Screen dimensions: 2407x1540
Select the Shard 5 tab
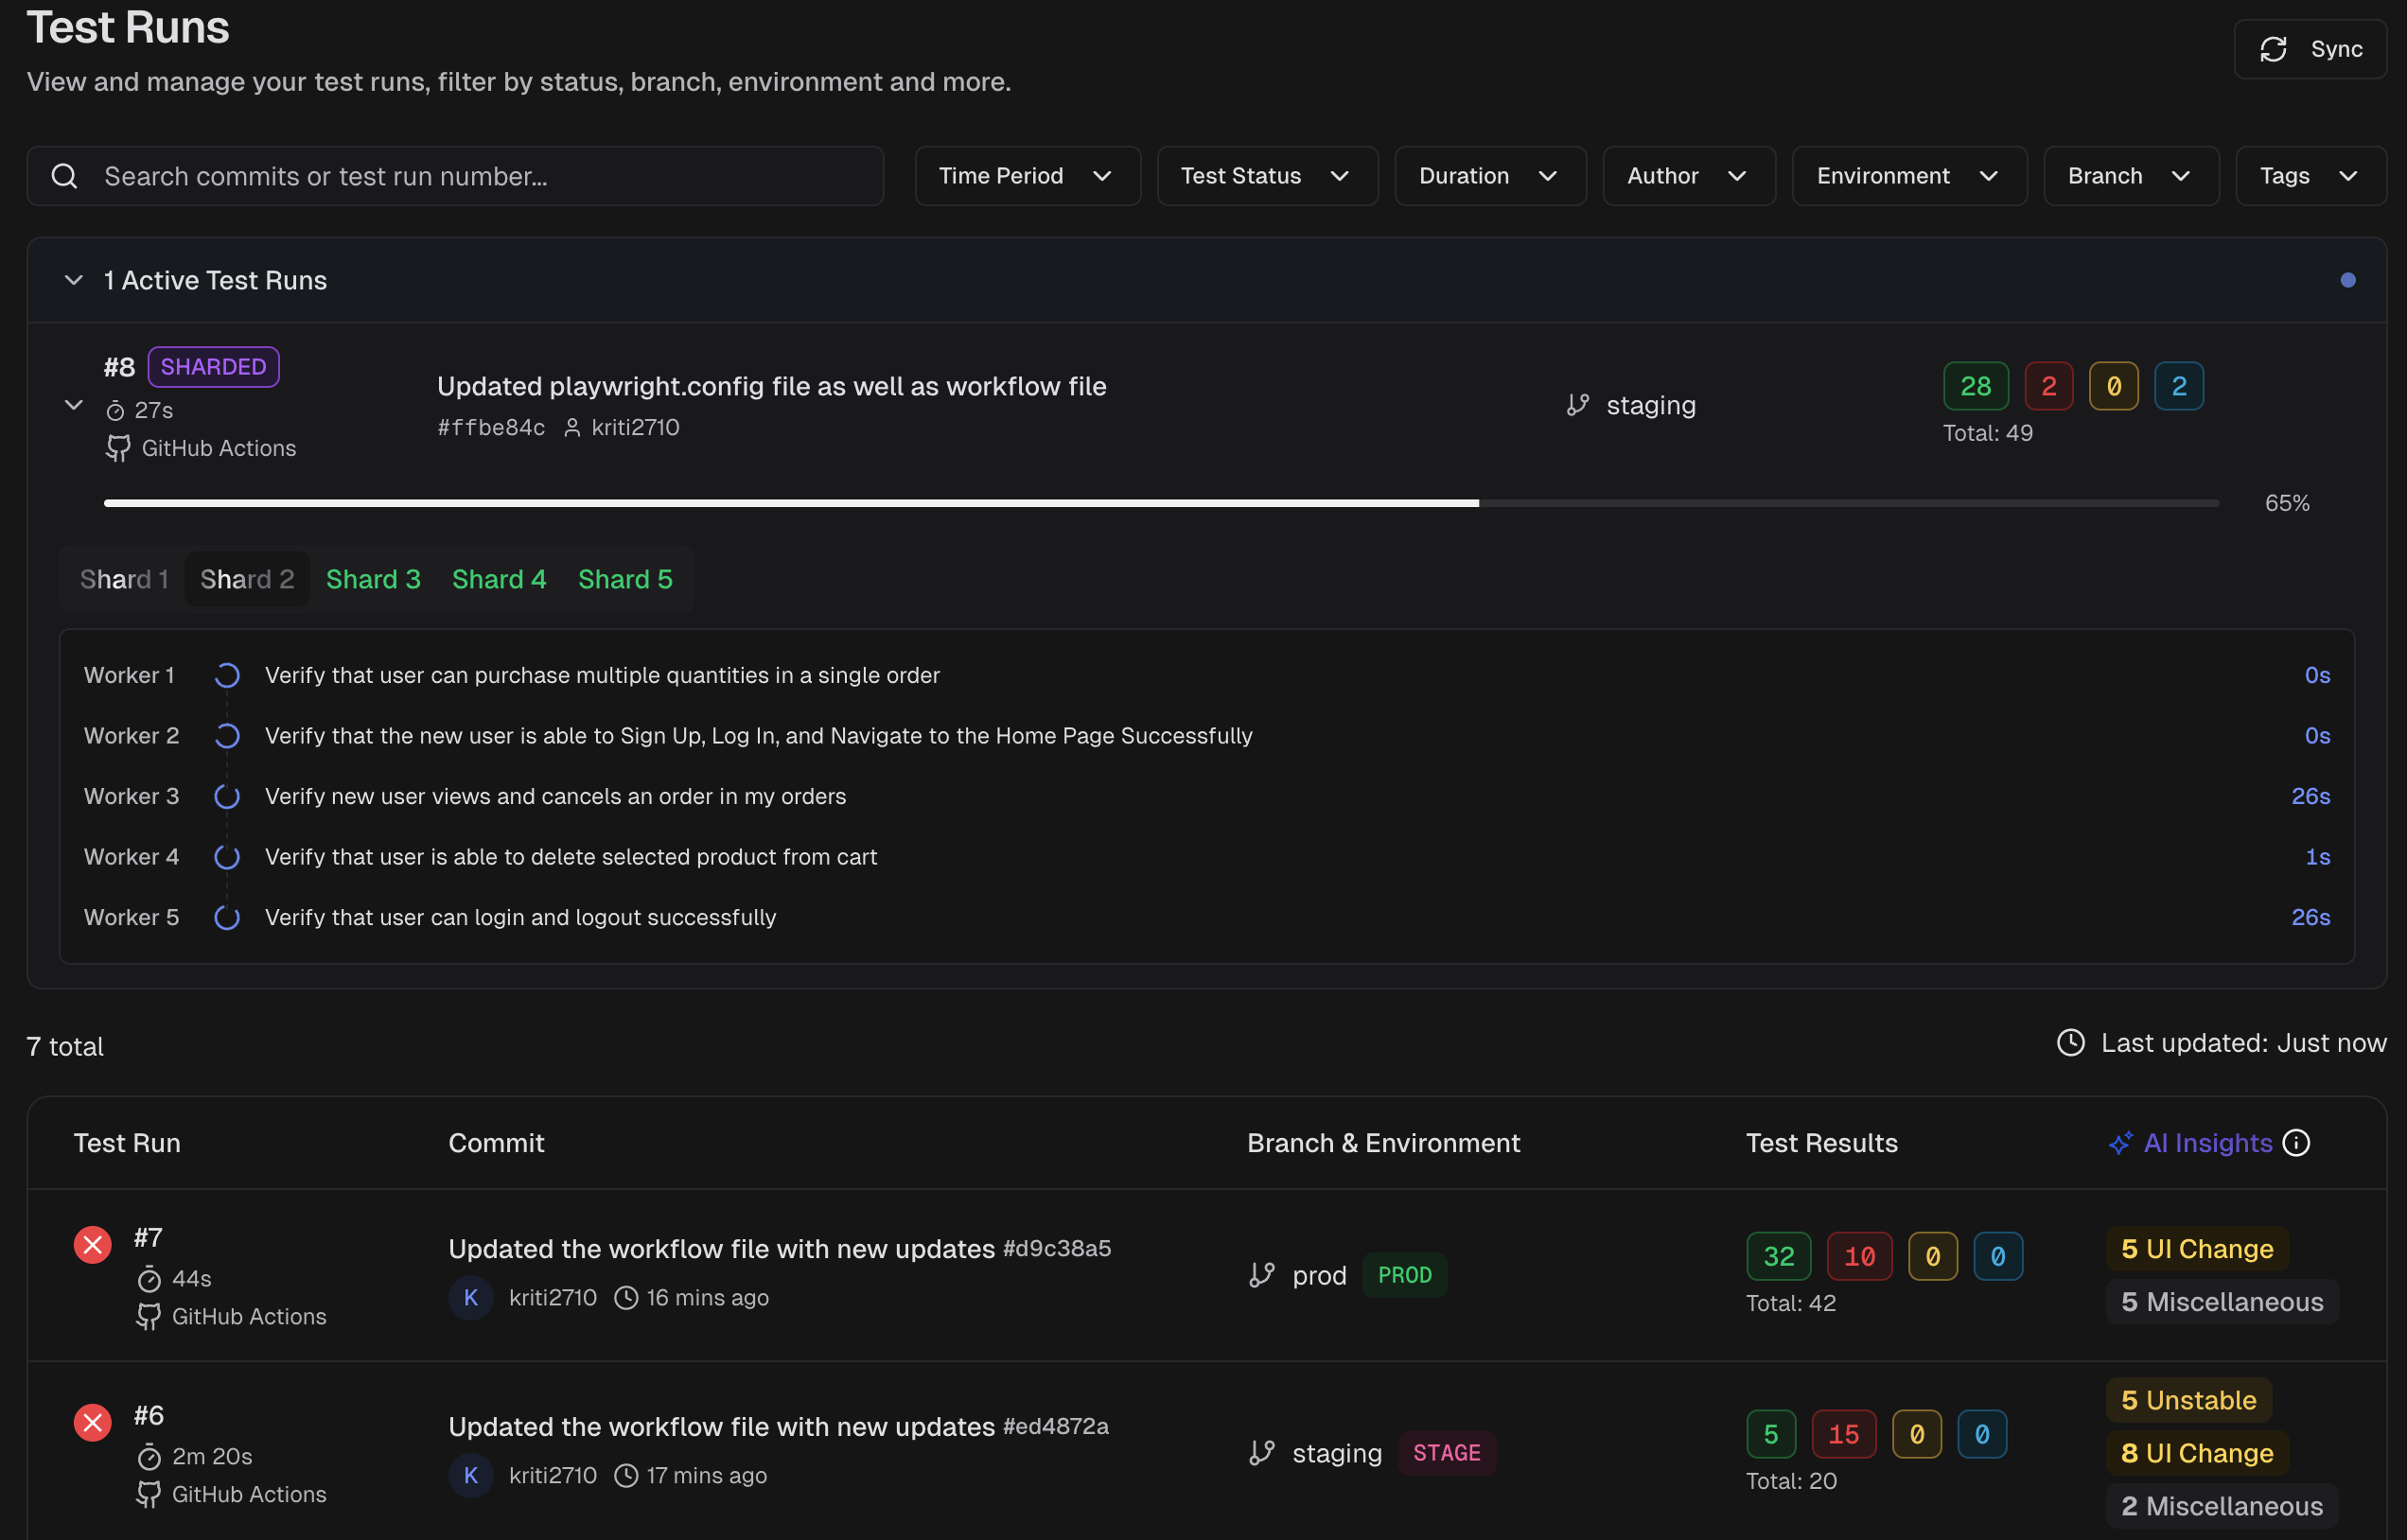[x=625, y=579]
